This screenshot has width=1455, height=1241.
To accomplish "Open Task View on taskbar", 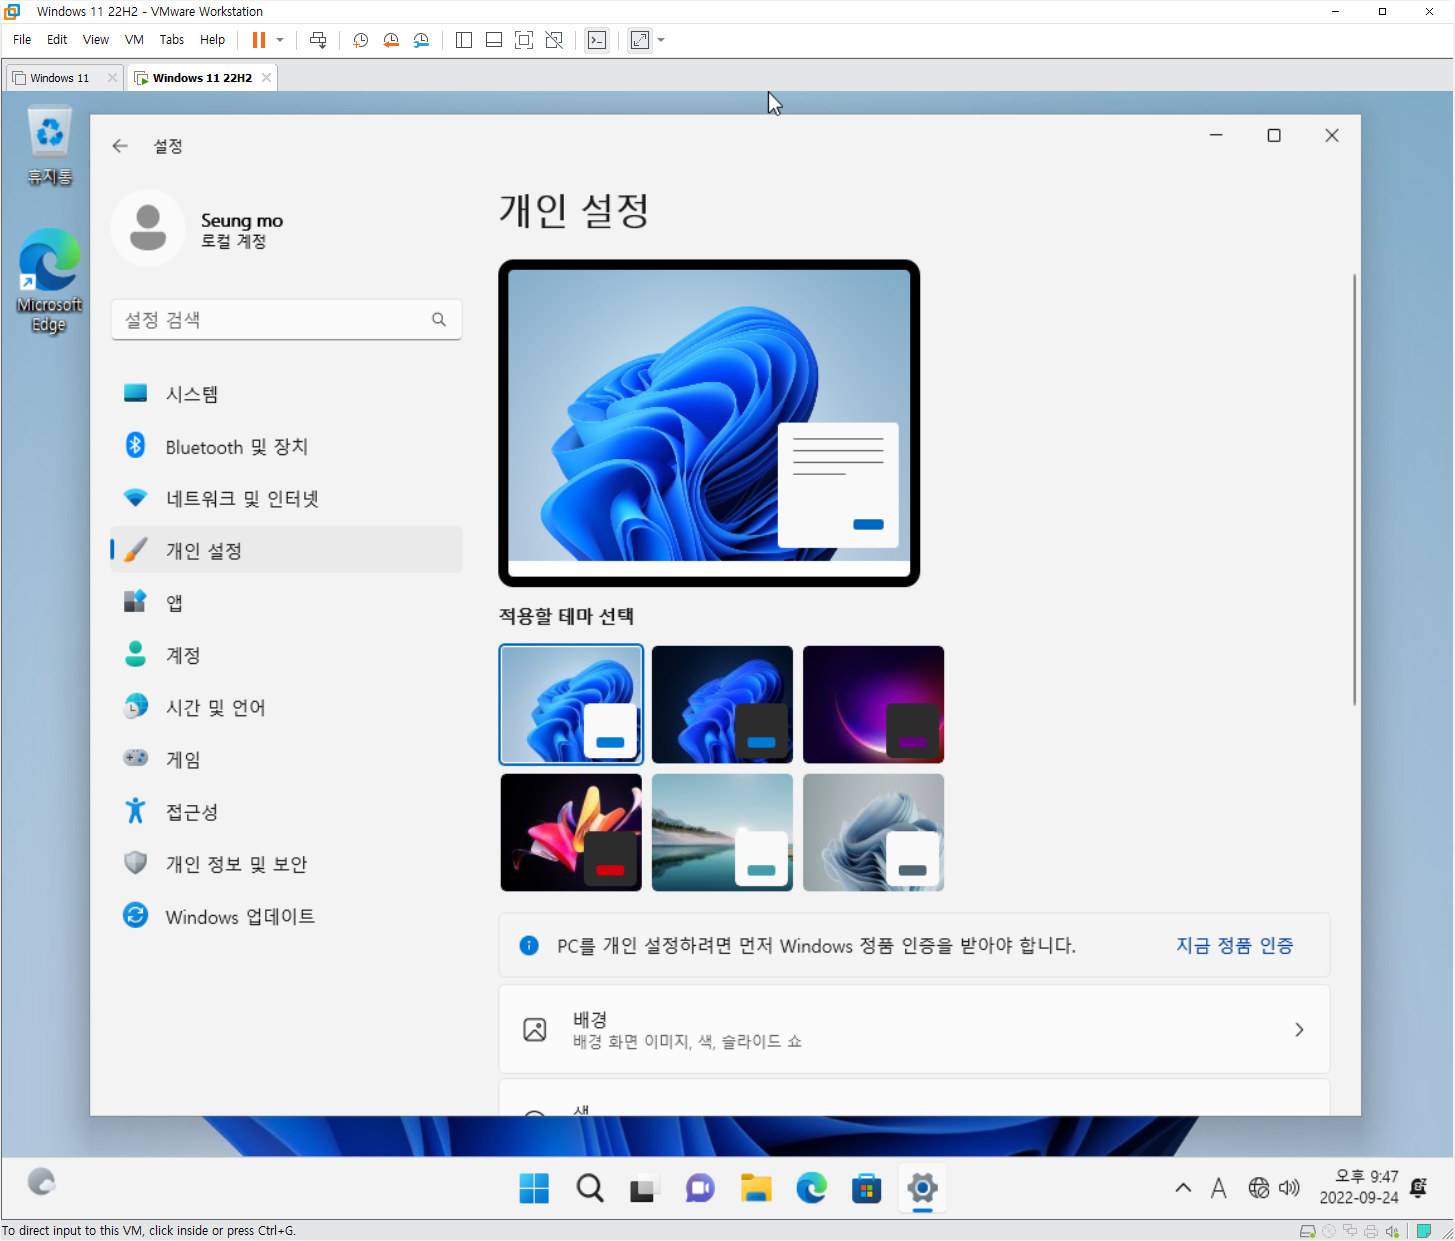I will point(643,1188).
